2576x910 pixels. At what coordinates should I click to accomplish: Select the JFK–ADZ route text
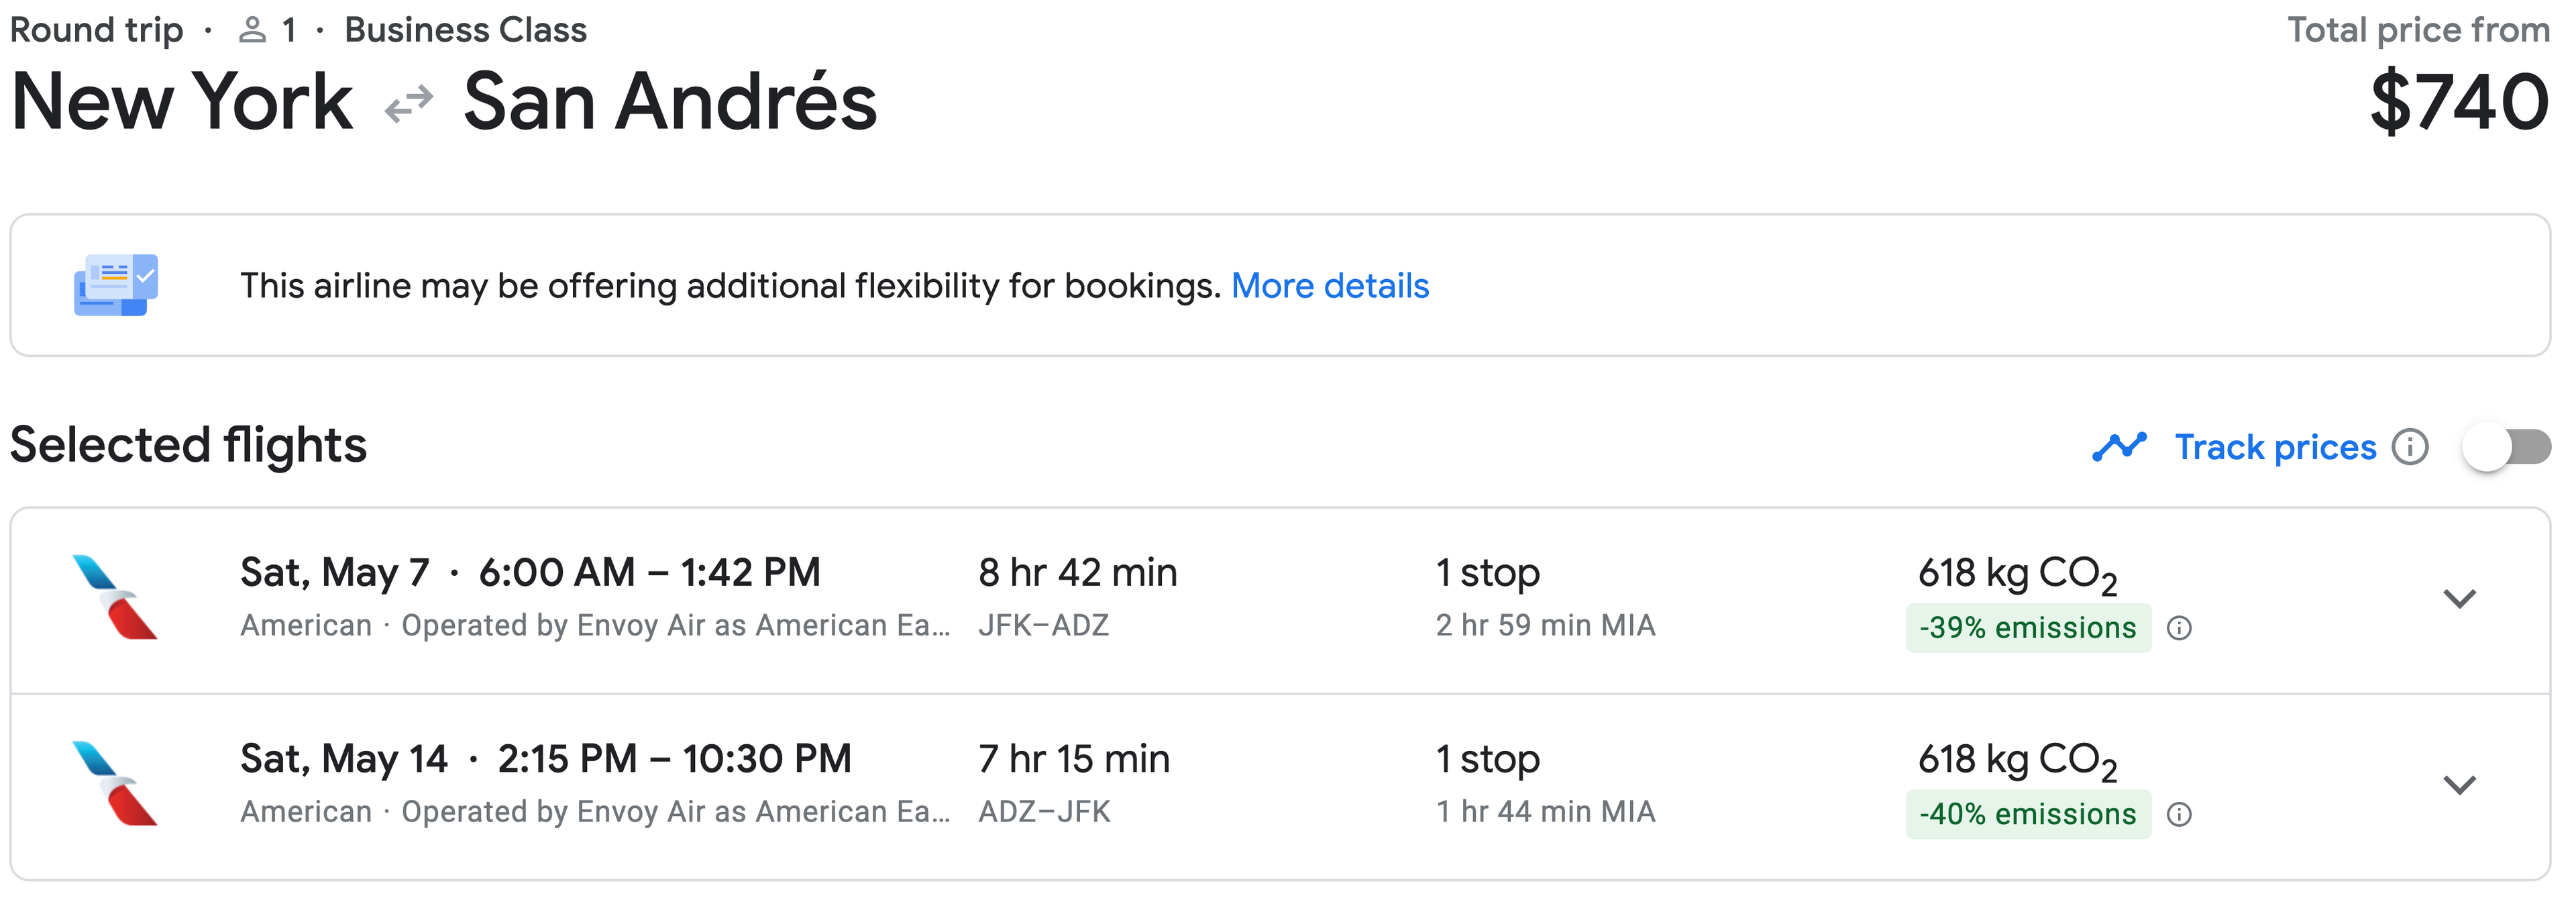tap(1044, 626)
